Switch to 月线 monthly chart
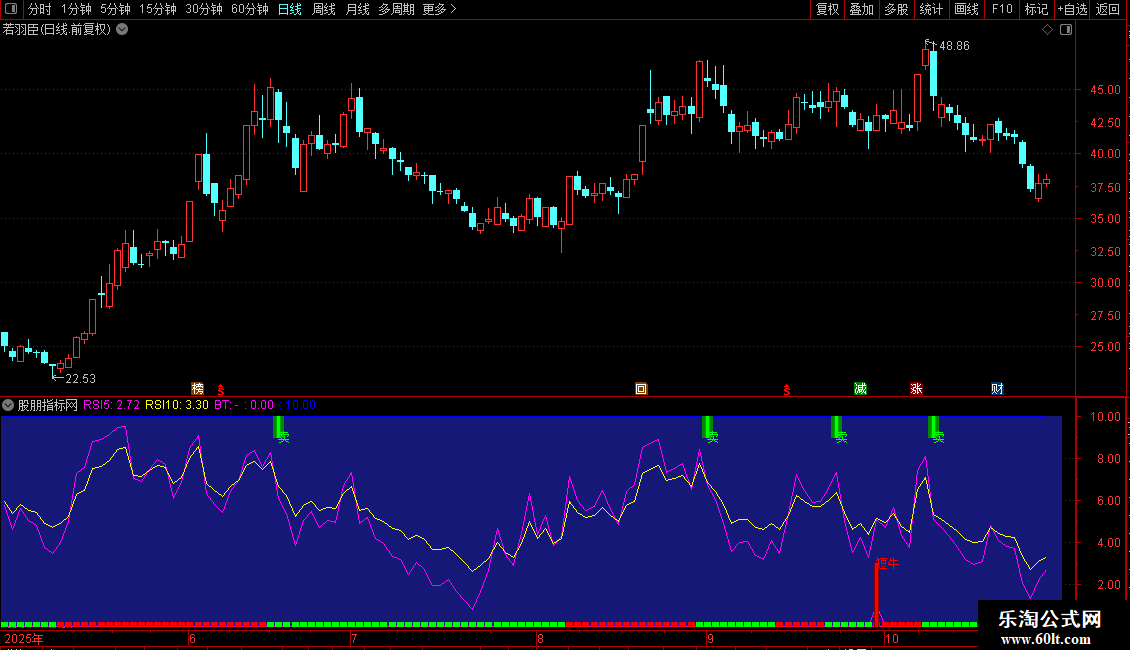This screenshot has height=650, width=1130. pyautogui.click(x=357, y=9)
